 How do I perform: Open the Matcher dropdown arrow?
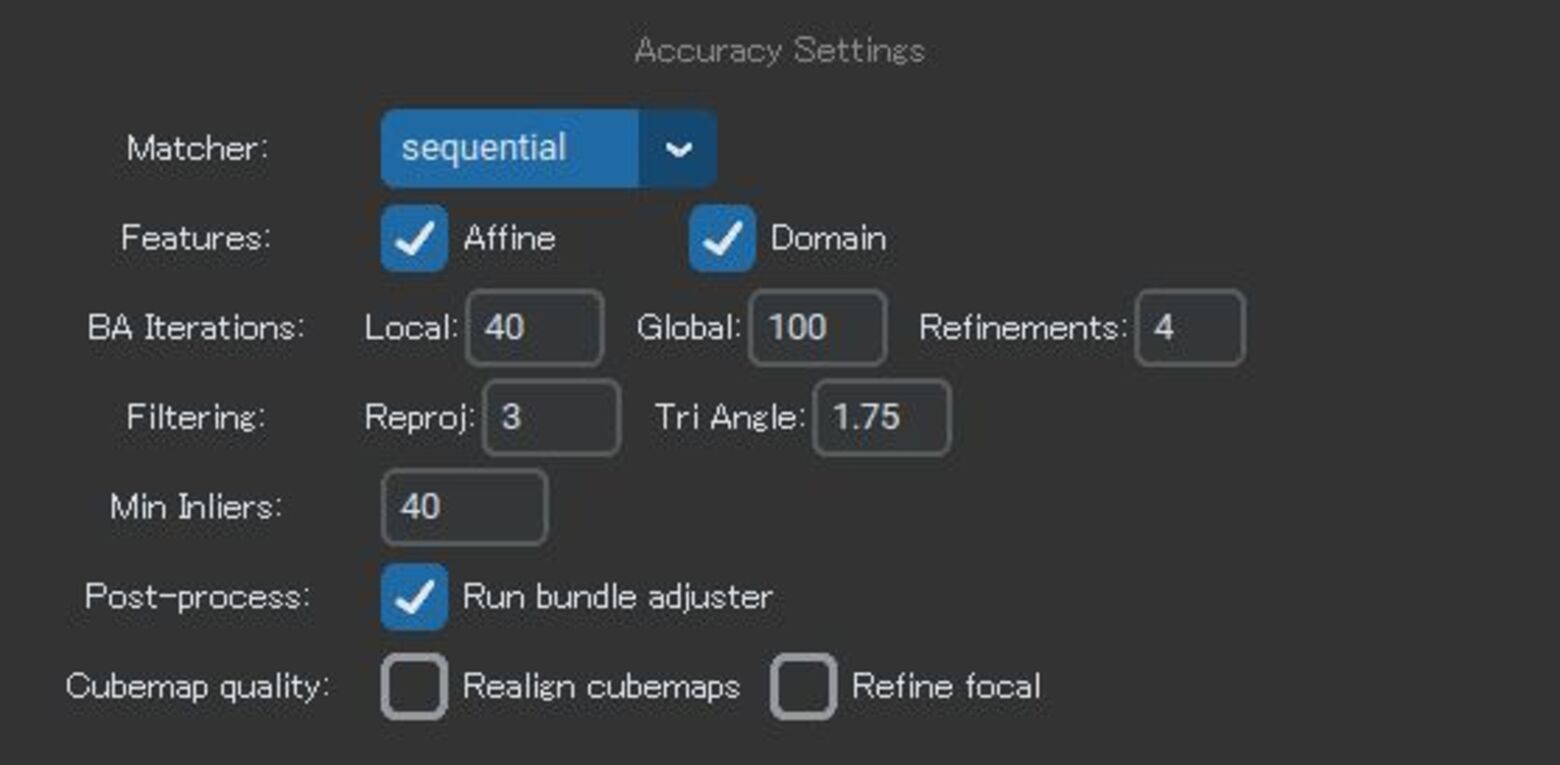pyautogui.click(x=678, y=149)
